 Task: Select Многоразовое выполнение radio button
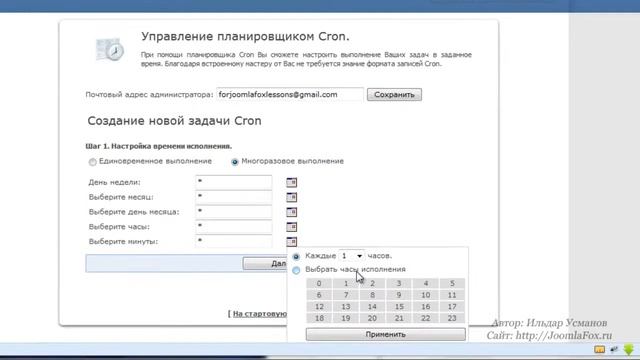[x=235, y=162]
